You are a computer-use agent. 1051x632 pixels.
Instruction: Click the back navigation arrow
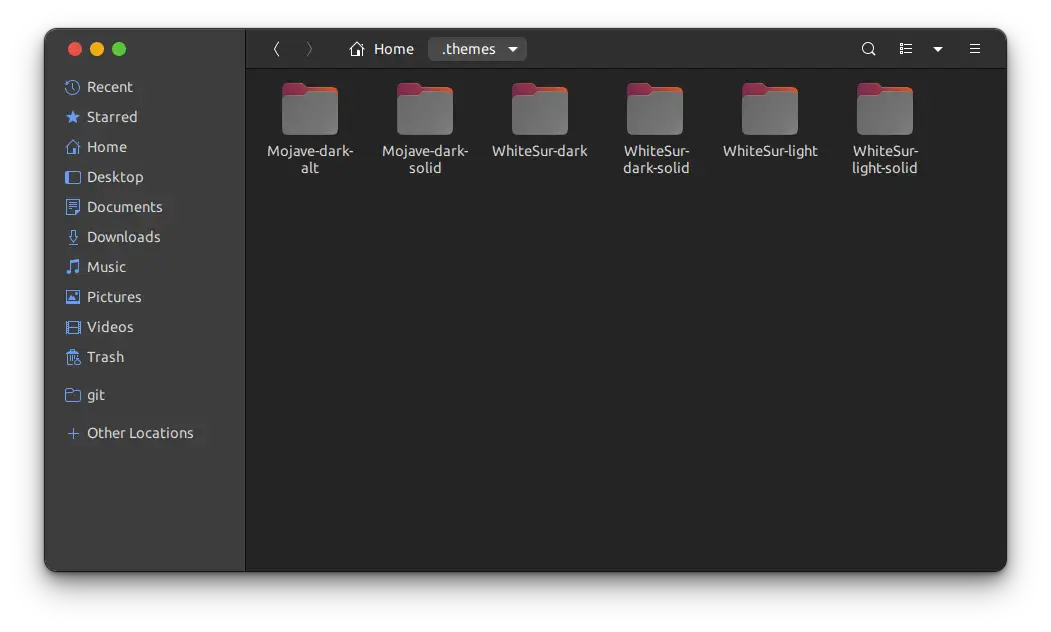276,49
